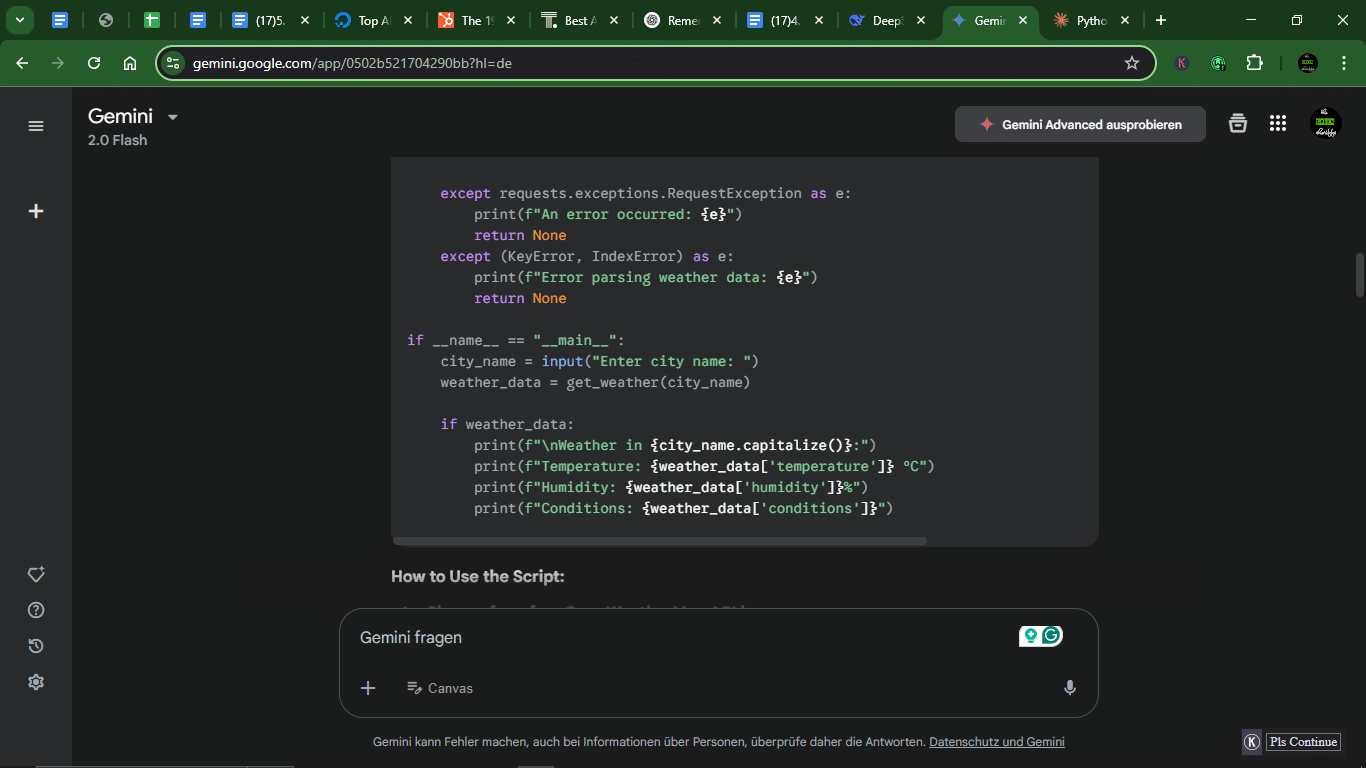
Task: Open the tab search dropdown in Chrome
Action: pyautogui.click(x=19, y=20)
